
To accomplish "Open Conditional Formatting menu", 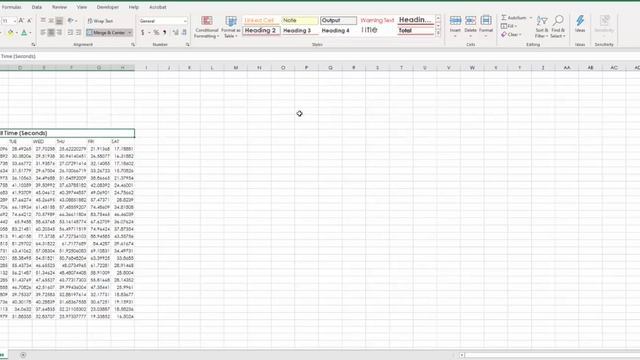I will pyautogui.click(x=207, y=27).
